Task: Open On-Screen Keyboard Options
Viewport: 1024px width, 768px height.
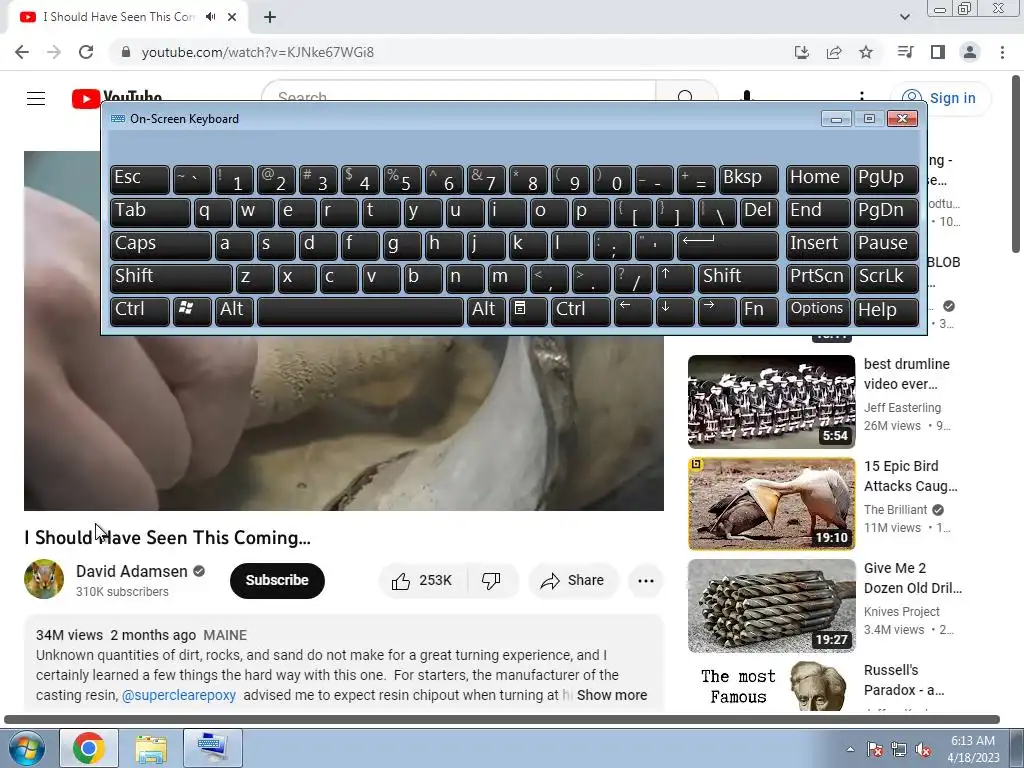Action: (818, 310)
